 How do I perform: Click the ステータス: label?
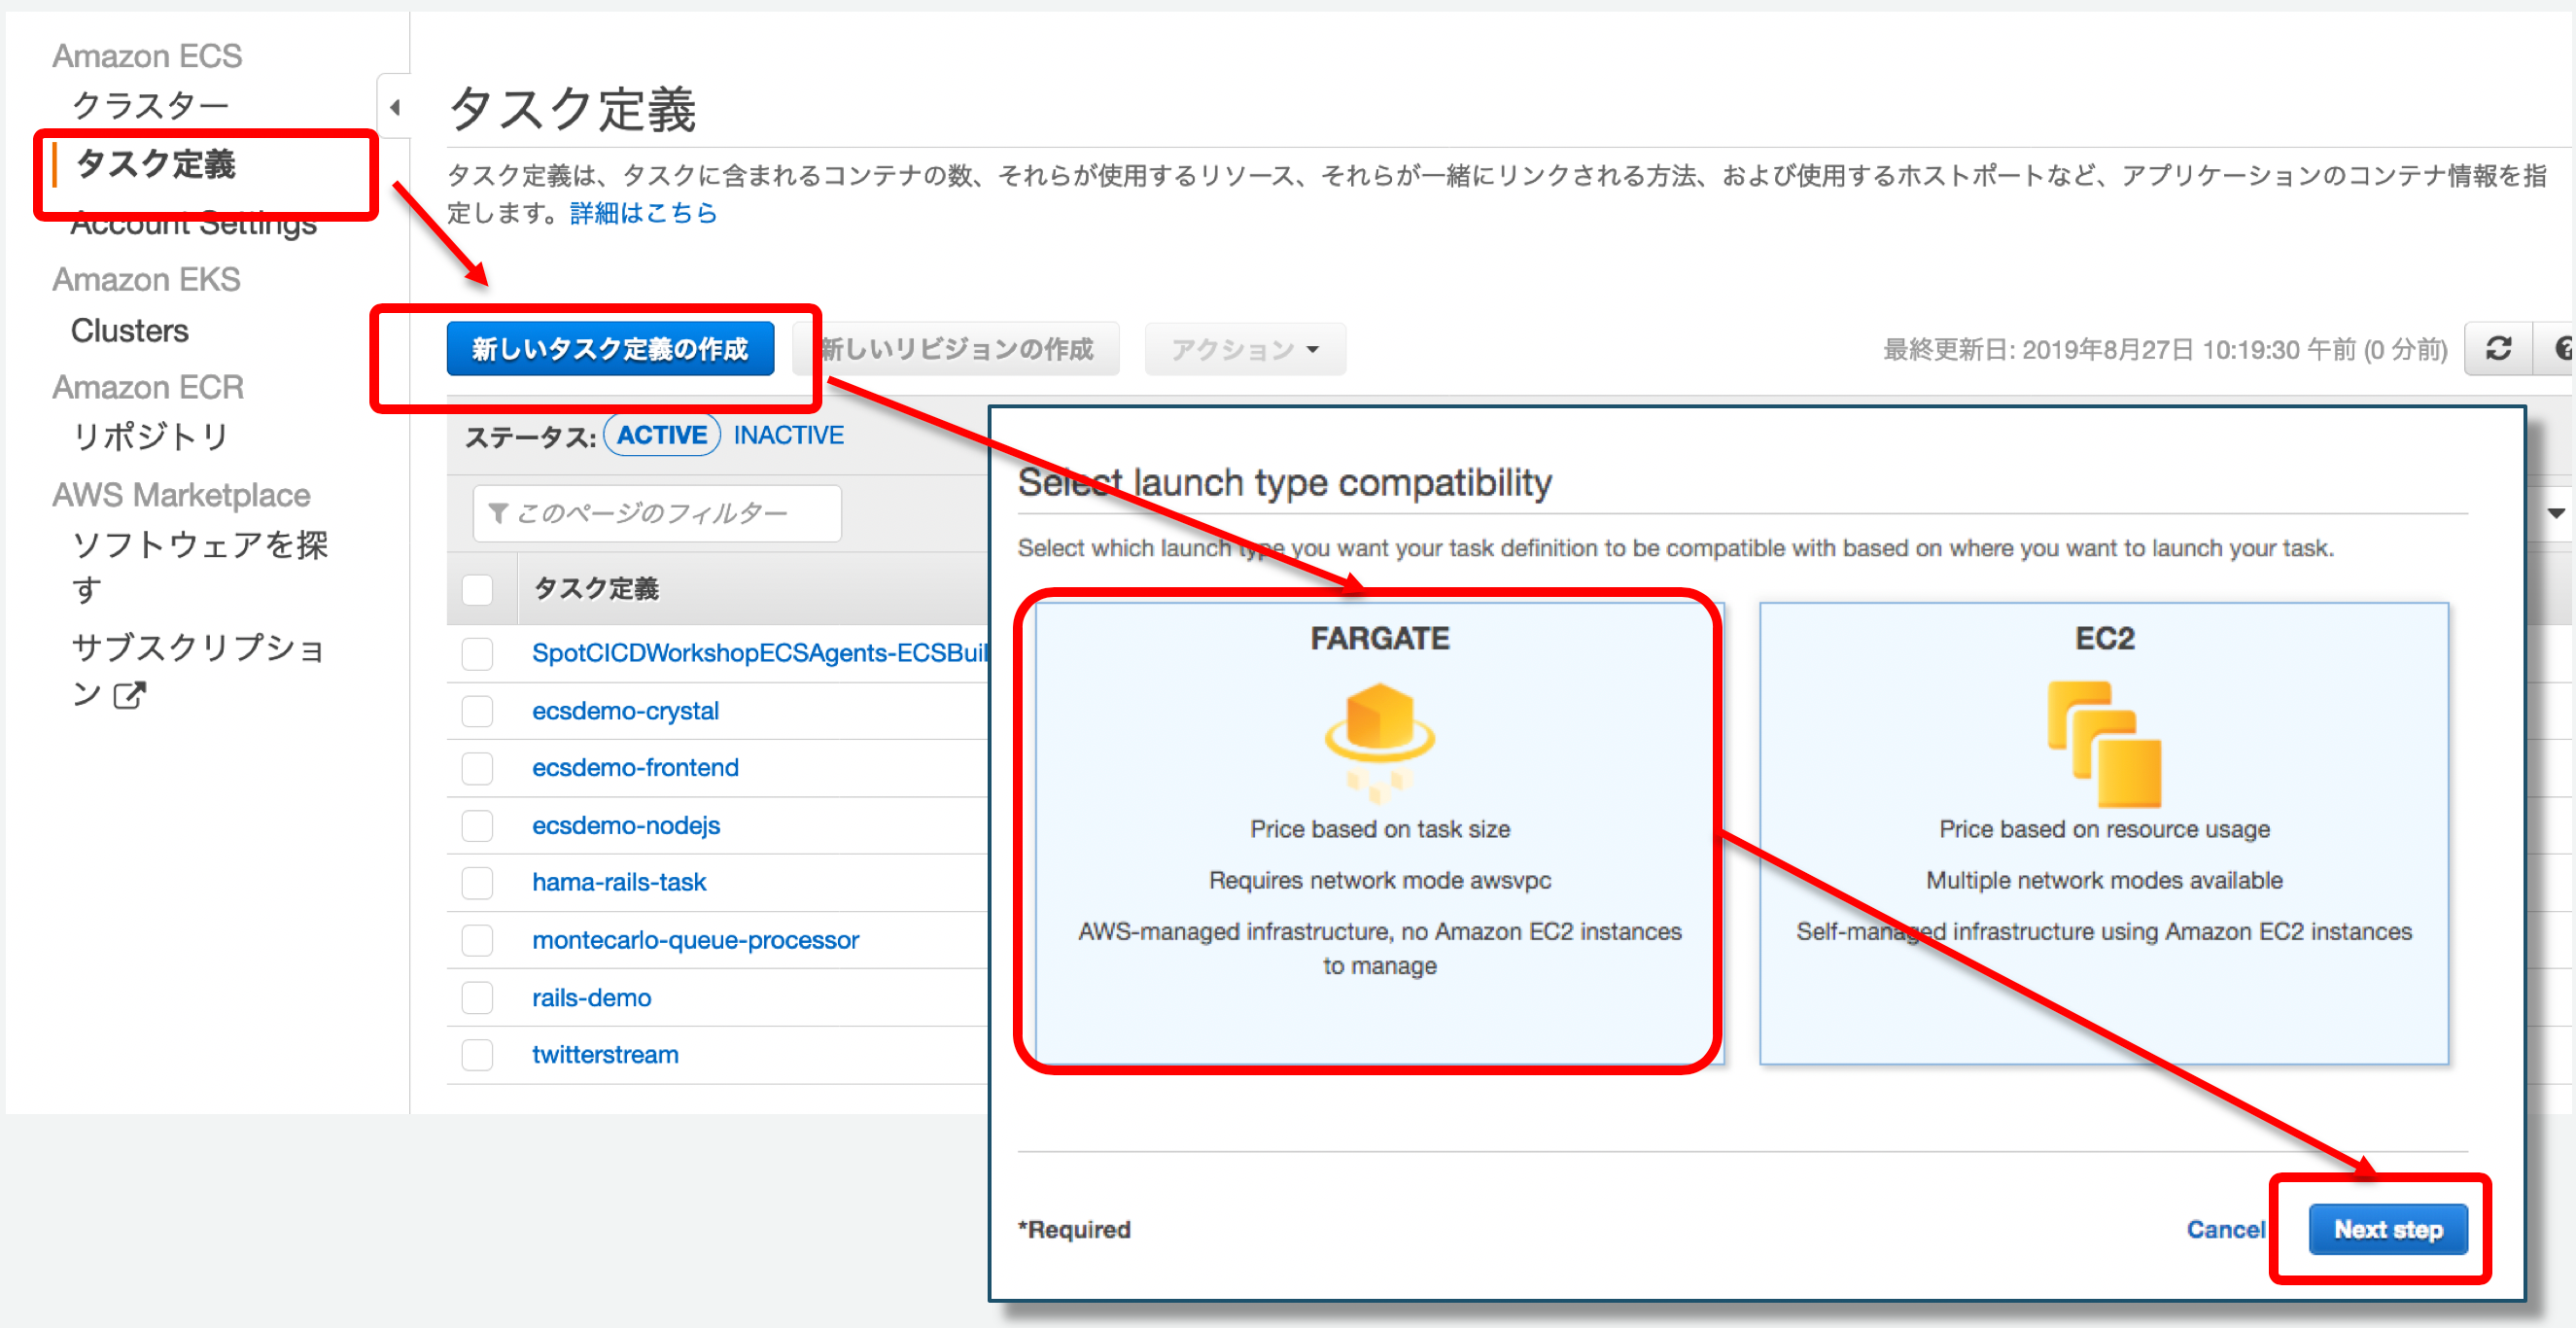pyautogui.click(x=530, y=437)
